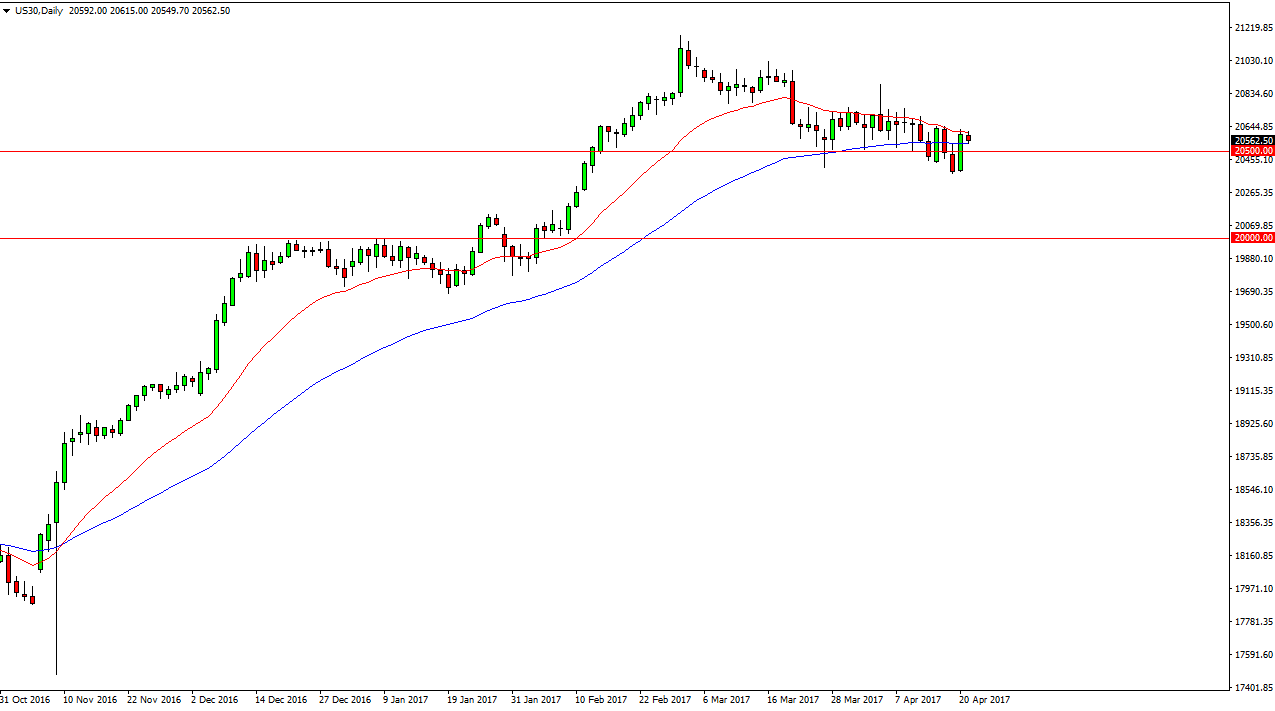Screen dimensions: 1275x711
Task: Click the 21219.25 price scale label
Action: (x=1253, y=28)
